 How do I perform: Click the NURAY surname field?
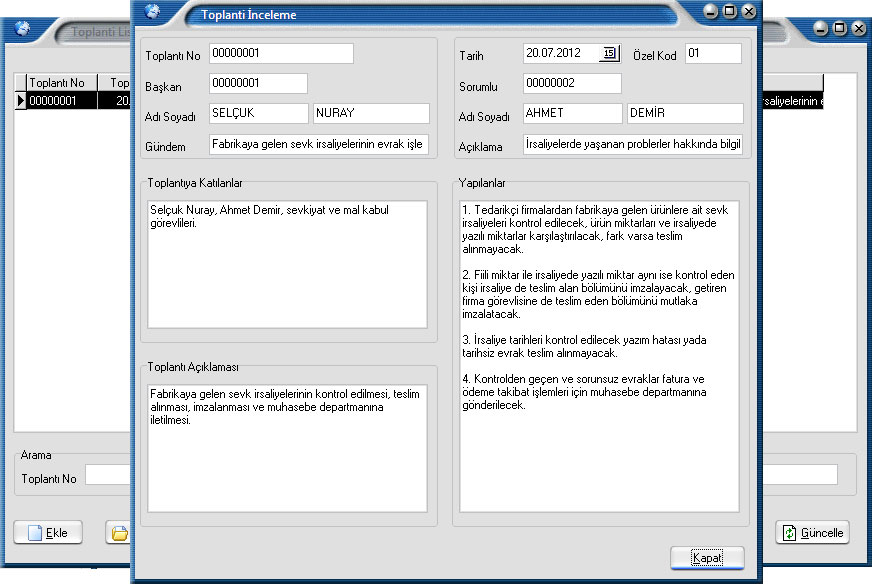coord(371,113)
